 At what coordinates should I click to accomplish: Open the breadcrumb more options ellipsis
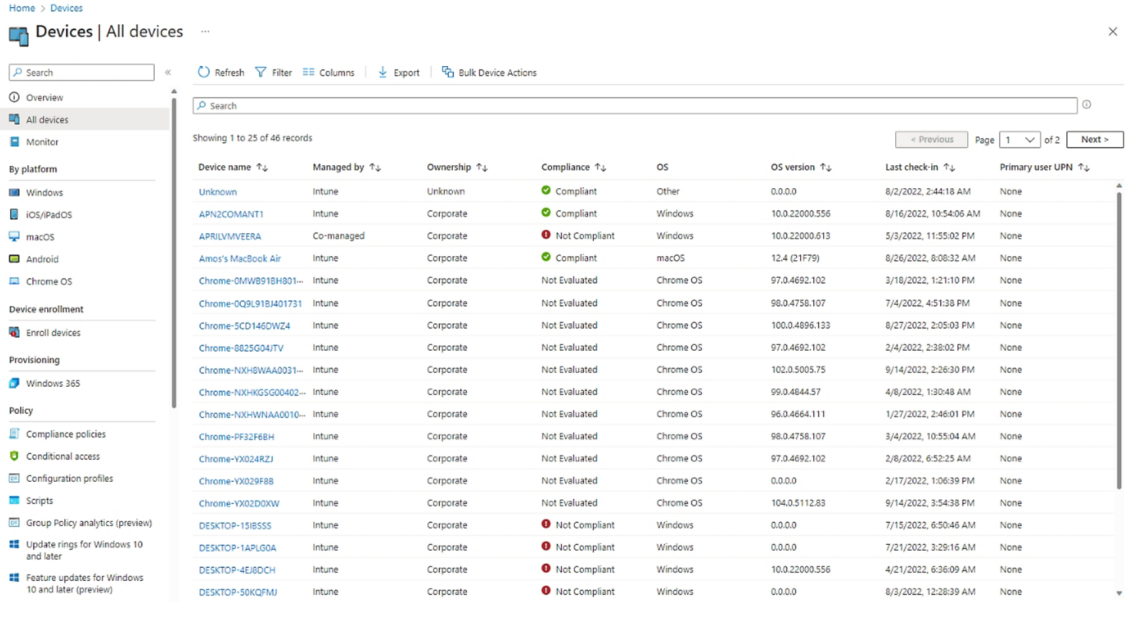click(x=204, y=32)
